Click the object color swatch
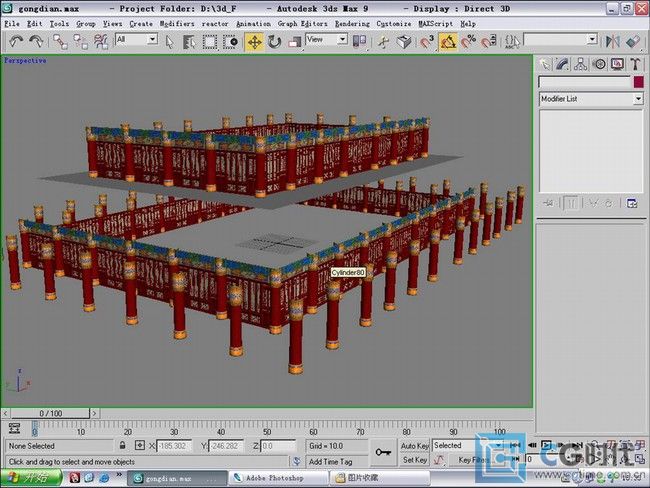 click(638, 82)
